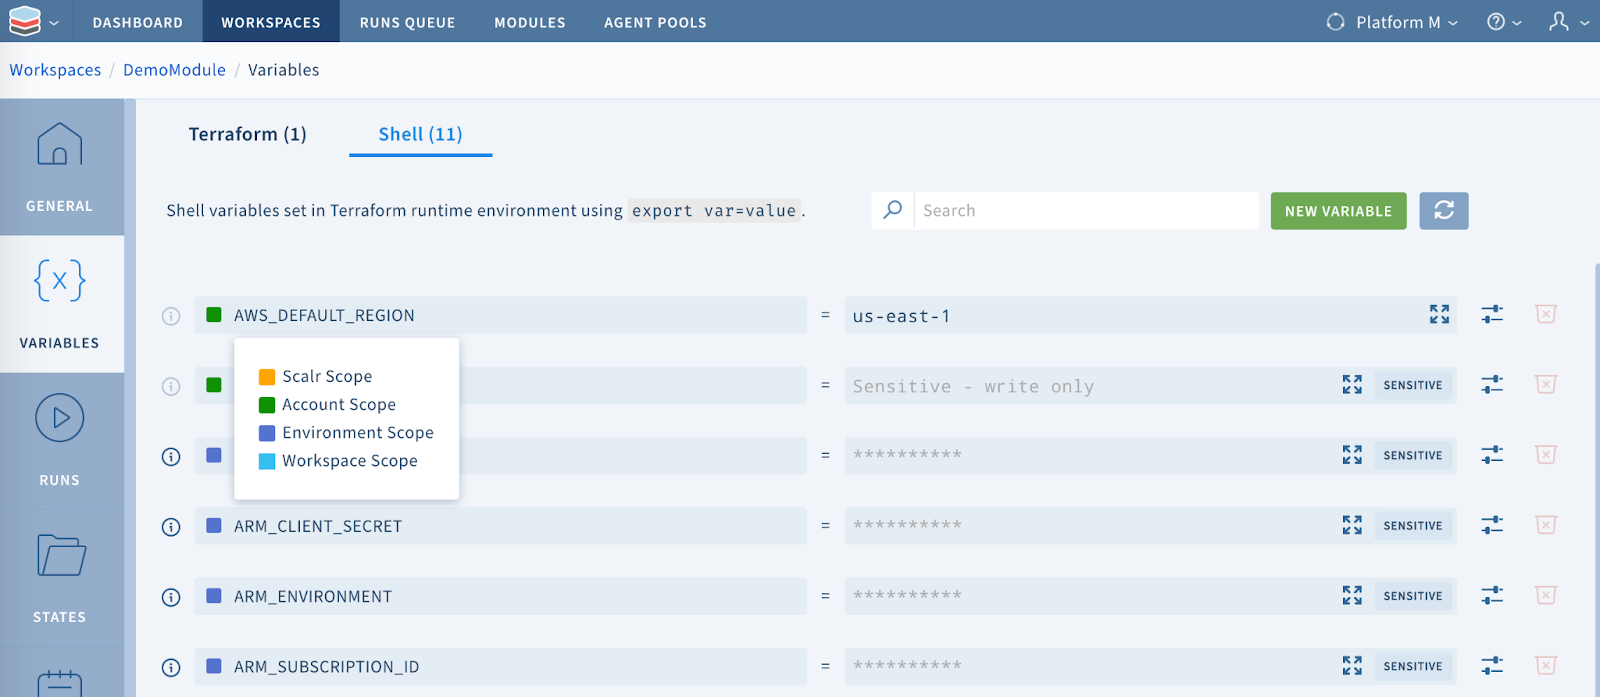Expand the ARM_SUBSCRIPTION_ID value editor
The height and width of the screenshot is (697, 1600).
(x=1352, y=665)
